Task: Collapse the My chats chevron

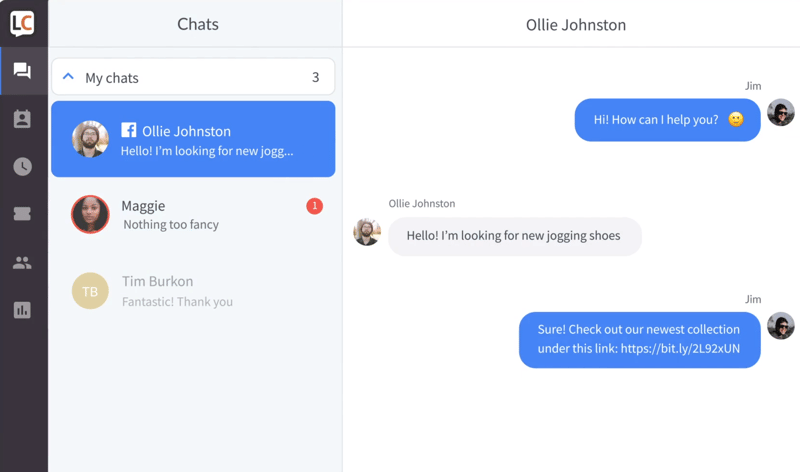Action: (68, 77)
